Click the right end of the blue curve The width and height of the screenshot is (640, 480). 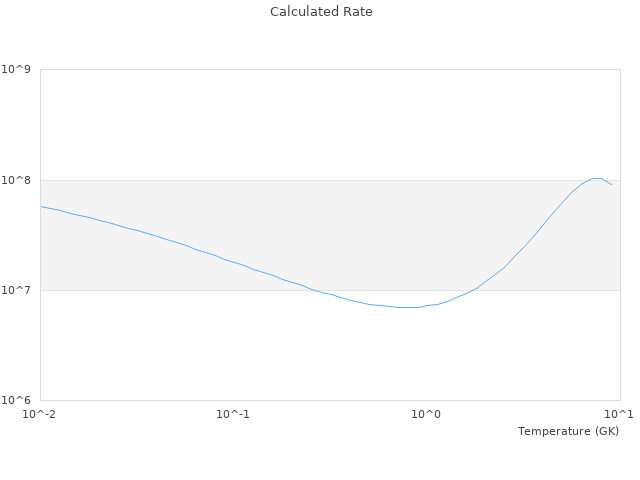click(x=611, y=185)
